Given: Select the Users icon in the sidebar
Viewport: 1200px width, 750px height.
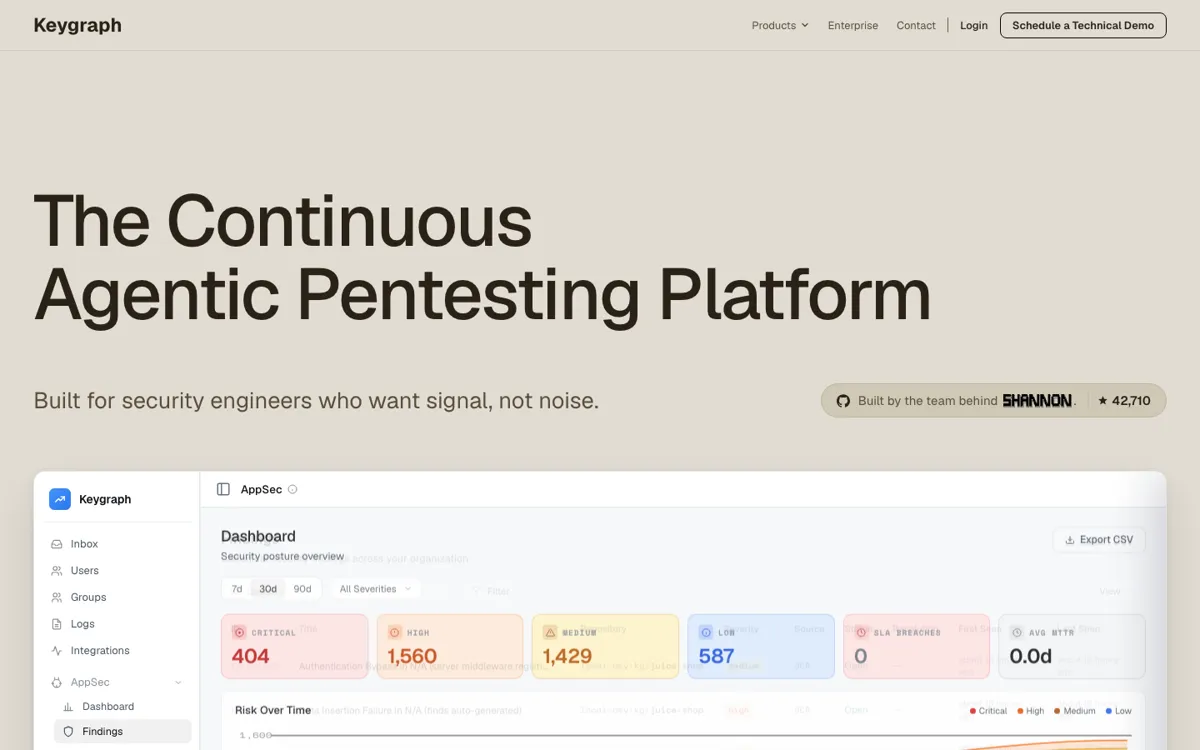Looking at the screenshot, I should pos(57,571).
